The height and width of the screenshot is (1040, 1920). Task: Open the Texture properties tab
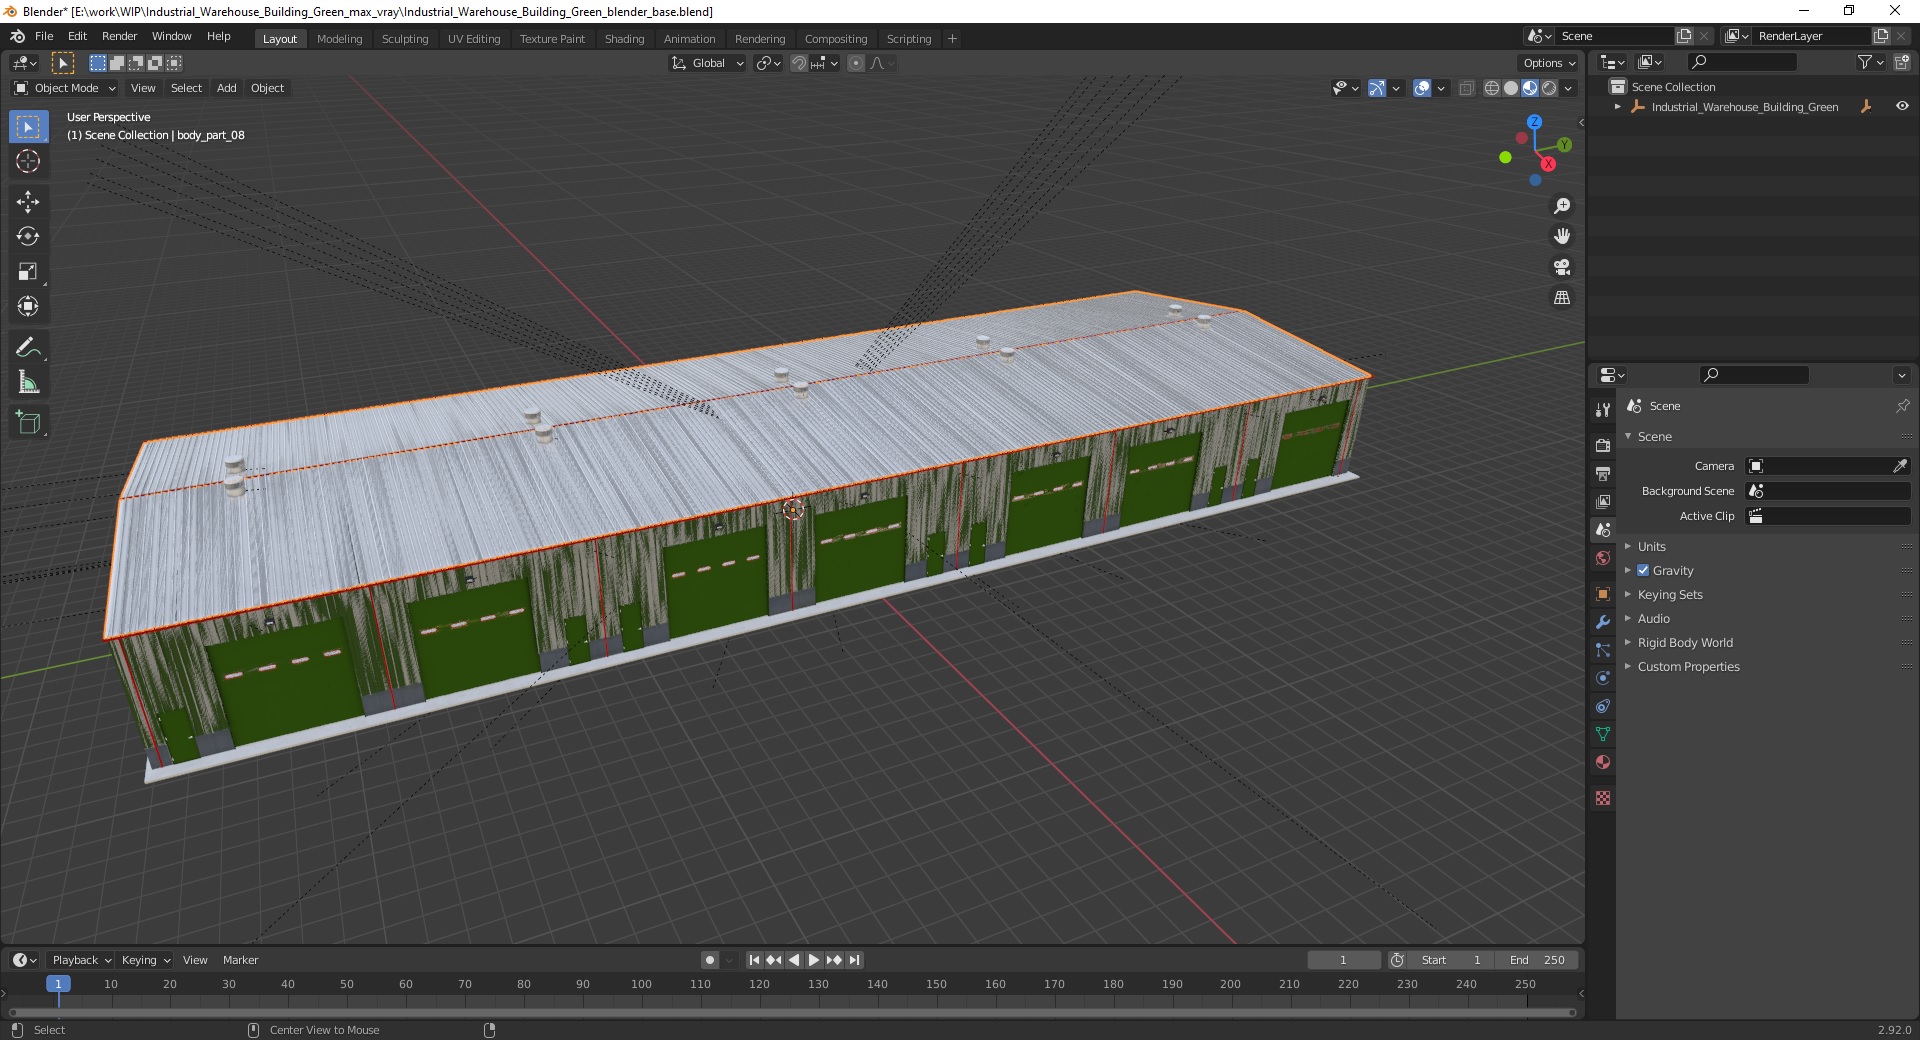click(x=1603, y=798)
